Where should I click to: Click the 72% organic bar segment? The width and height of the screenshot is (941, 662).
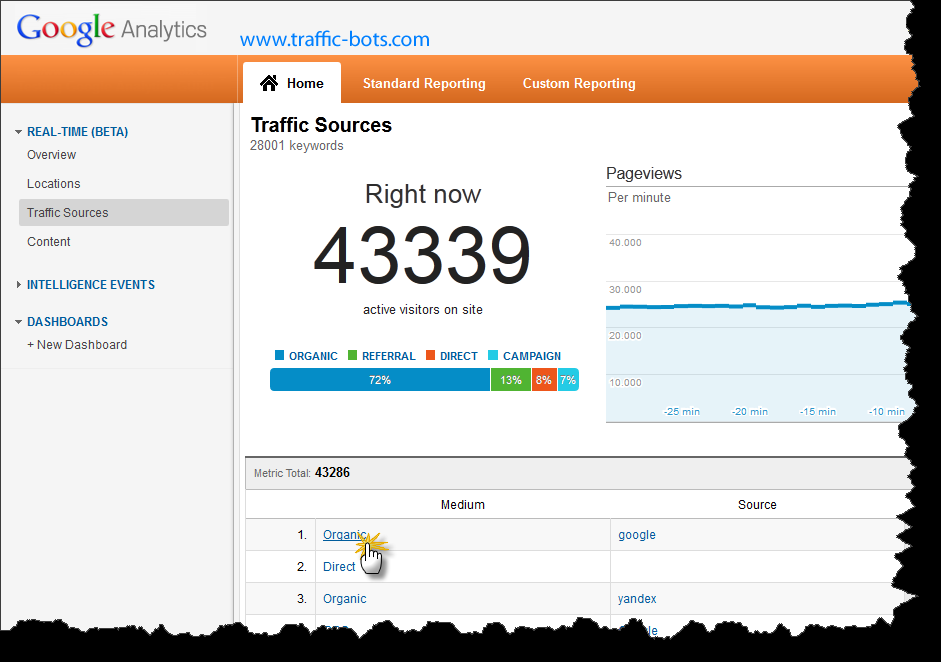point(380,380)
